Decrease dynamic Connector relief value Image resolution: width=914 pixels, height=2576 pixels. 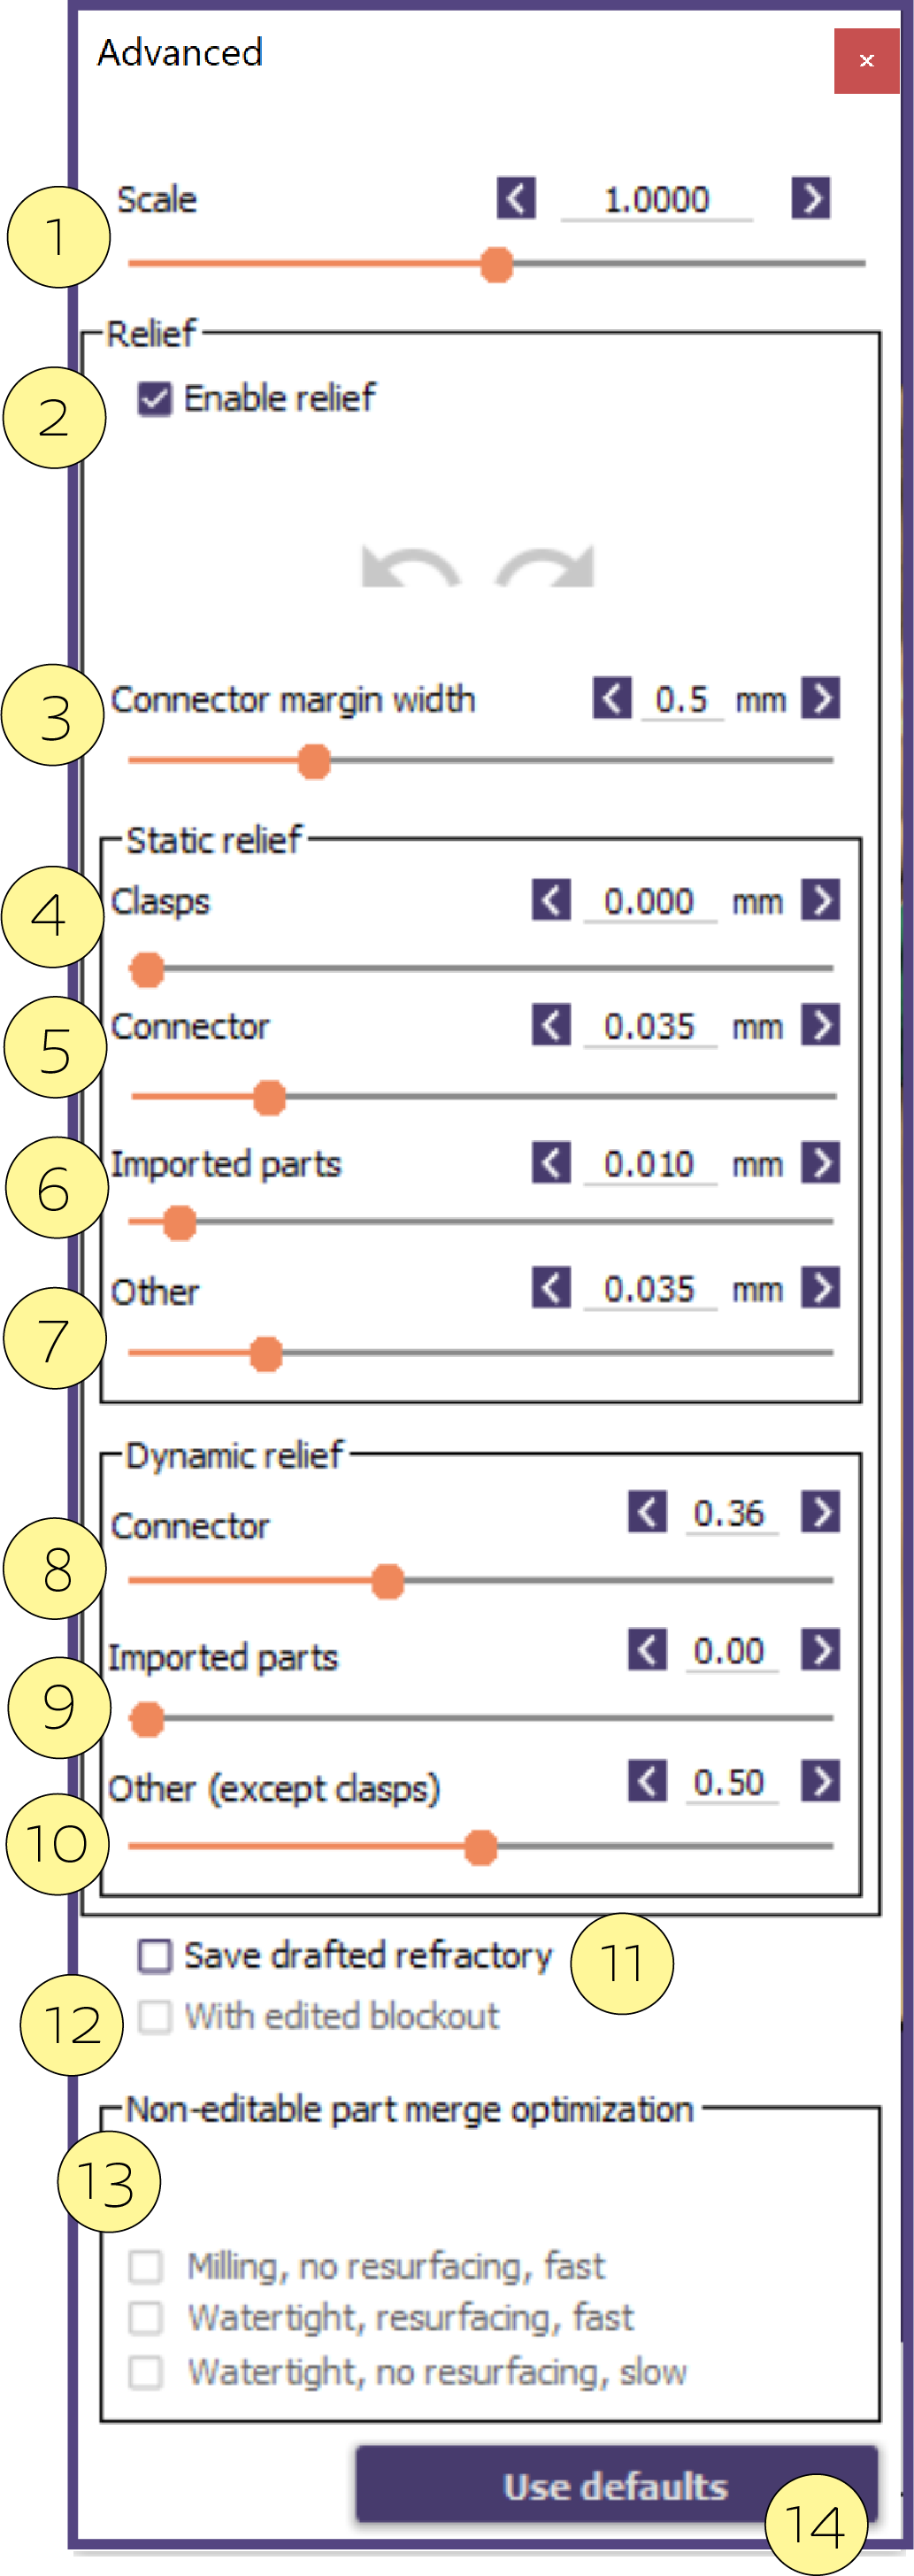click(x=648, y=1512)
